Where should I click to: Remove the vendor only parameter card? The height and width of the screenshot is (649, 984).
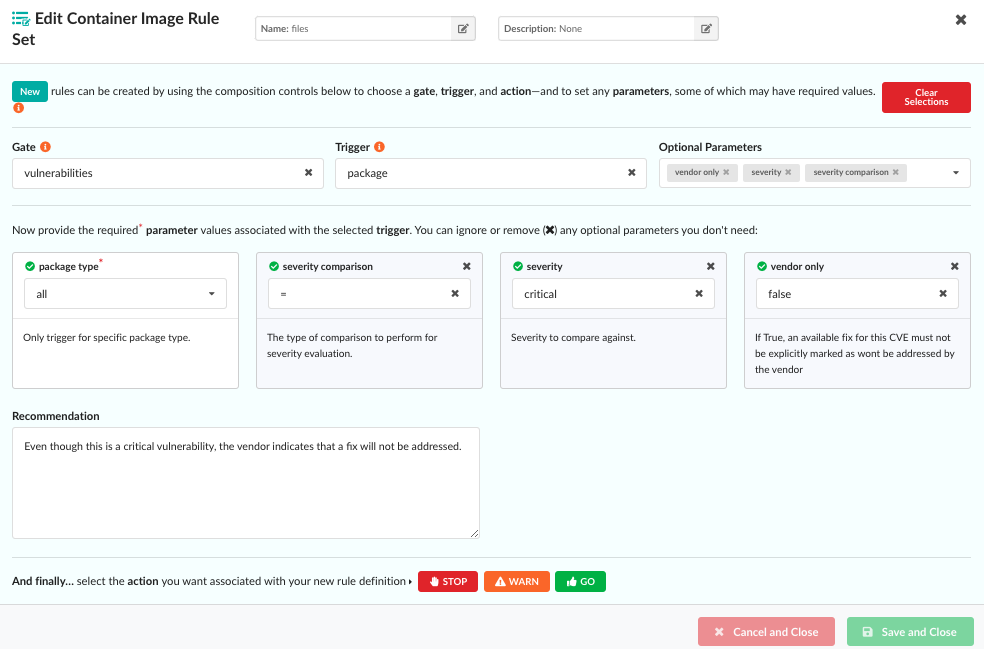tap(954, 267)
